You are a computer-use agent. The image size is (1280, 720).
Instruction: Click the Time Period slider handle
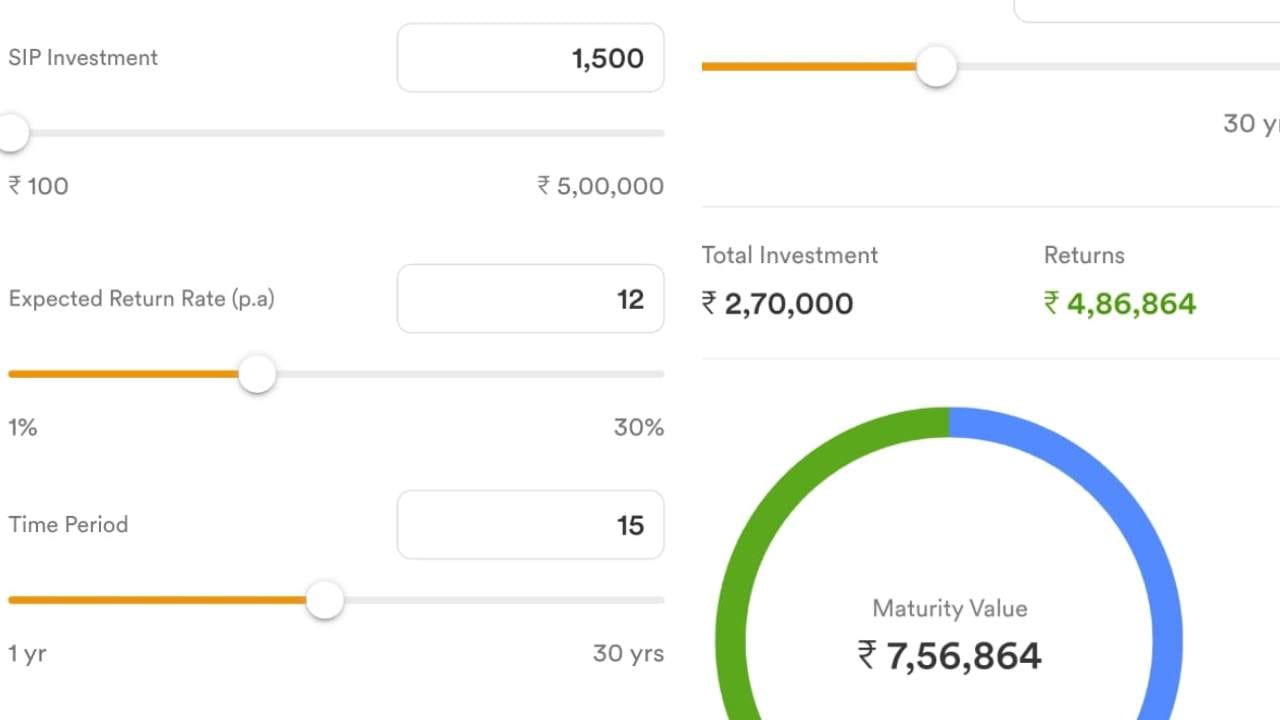[324, 601]
